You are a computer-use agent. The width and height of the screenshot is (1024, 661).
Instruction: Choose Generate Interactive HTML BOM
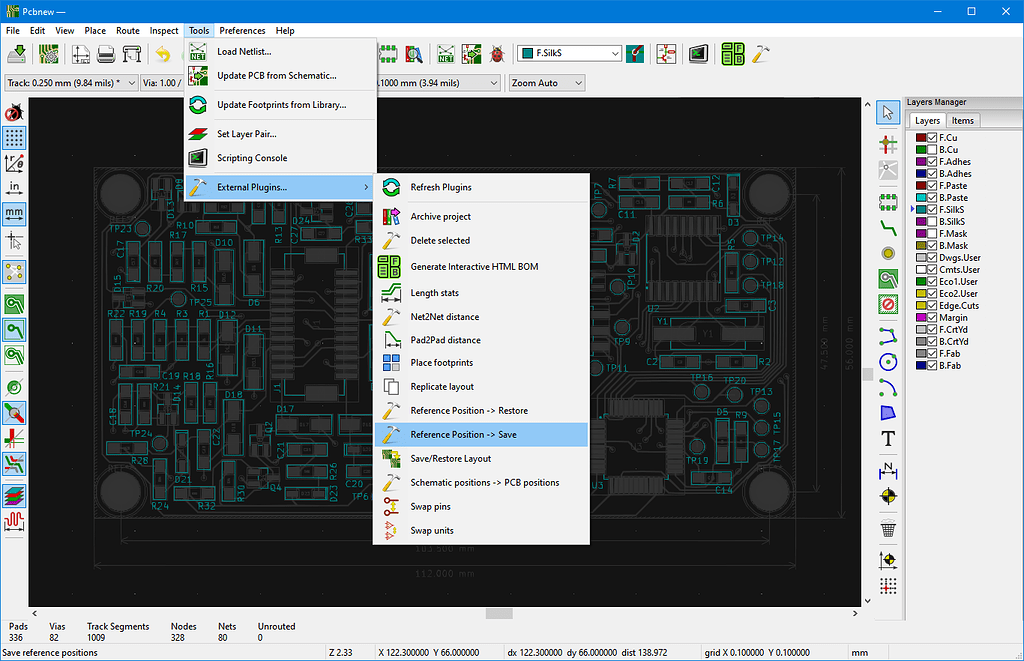474,267
